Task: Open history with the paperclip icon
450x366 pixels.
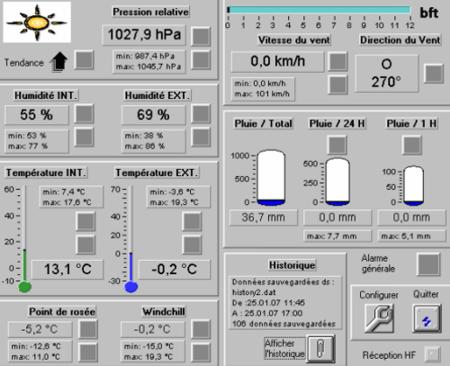Action: [x=320, y=349]
